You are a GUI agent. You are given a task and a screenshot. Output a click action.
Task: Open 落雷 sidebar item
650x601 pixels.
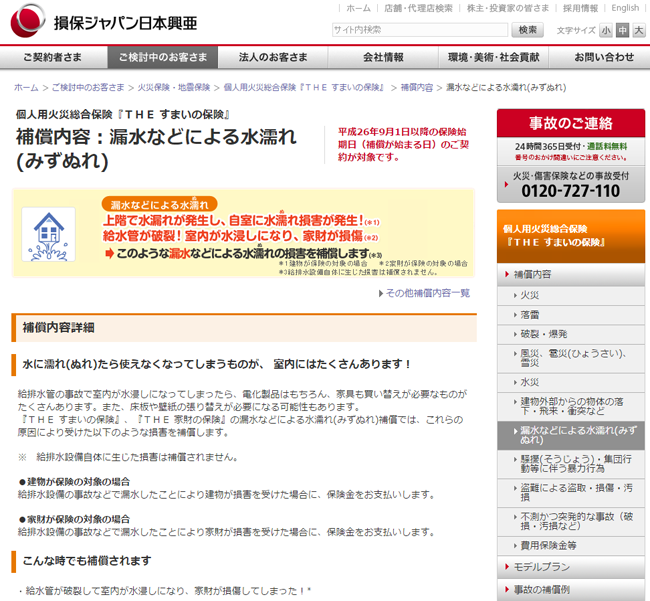[x=571, y=315]
